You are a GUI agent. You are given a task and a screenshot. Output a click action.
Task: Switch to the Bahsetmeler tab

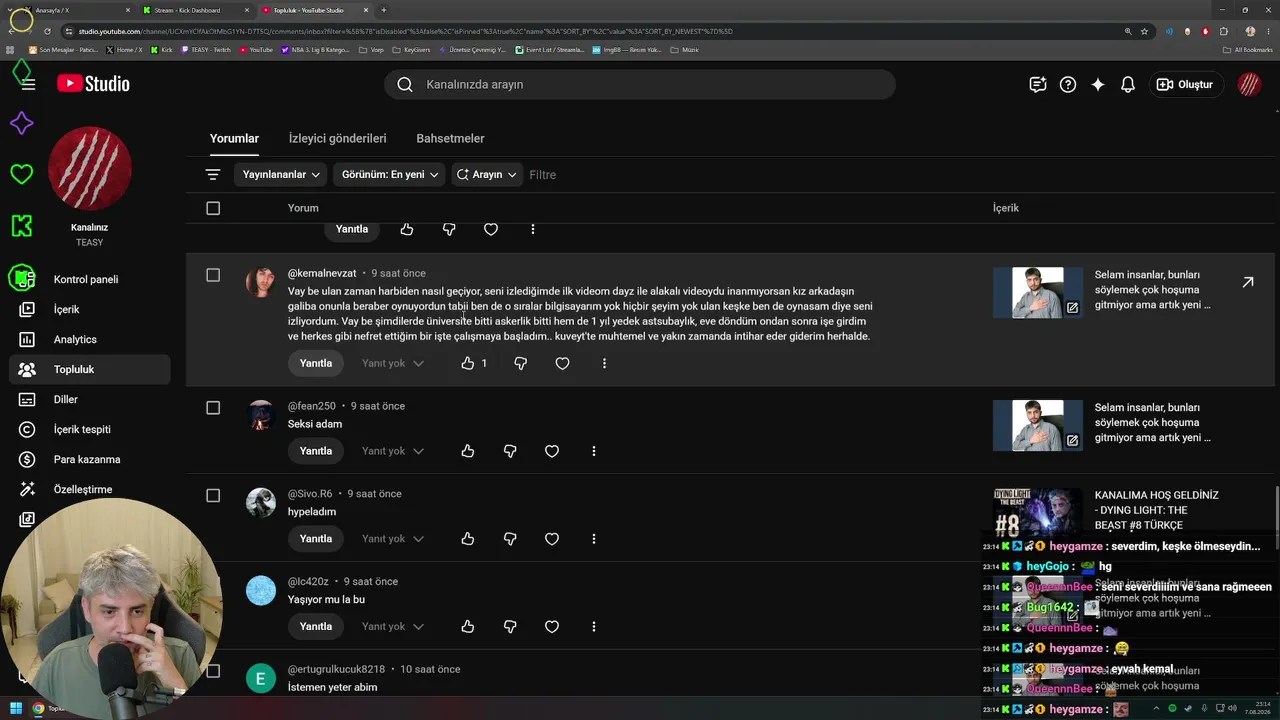click(450, 139)
